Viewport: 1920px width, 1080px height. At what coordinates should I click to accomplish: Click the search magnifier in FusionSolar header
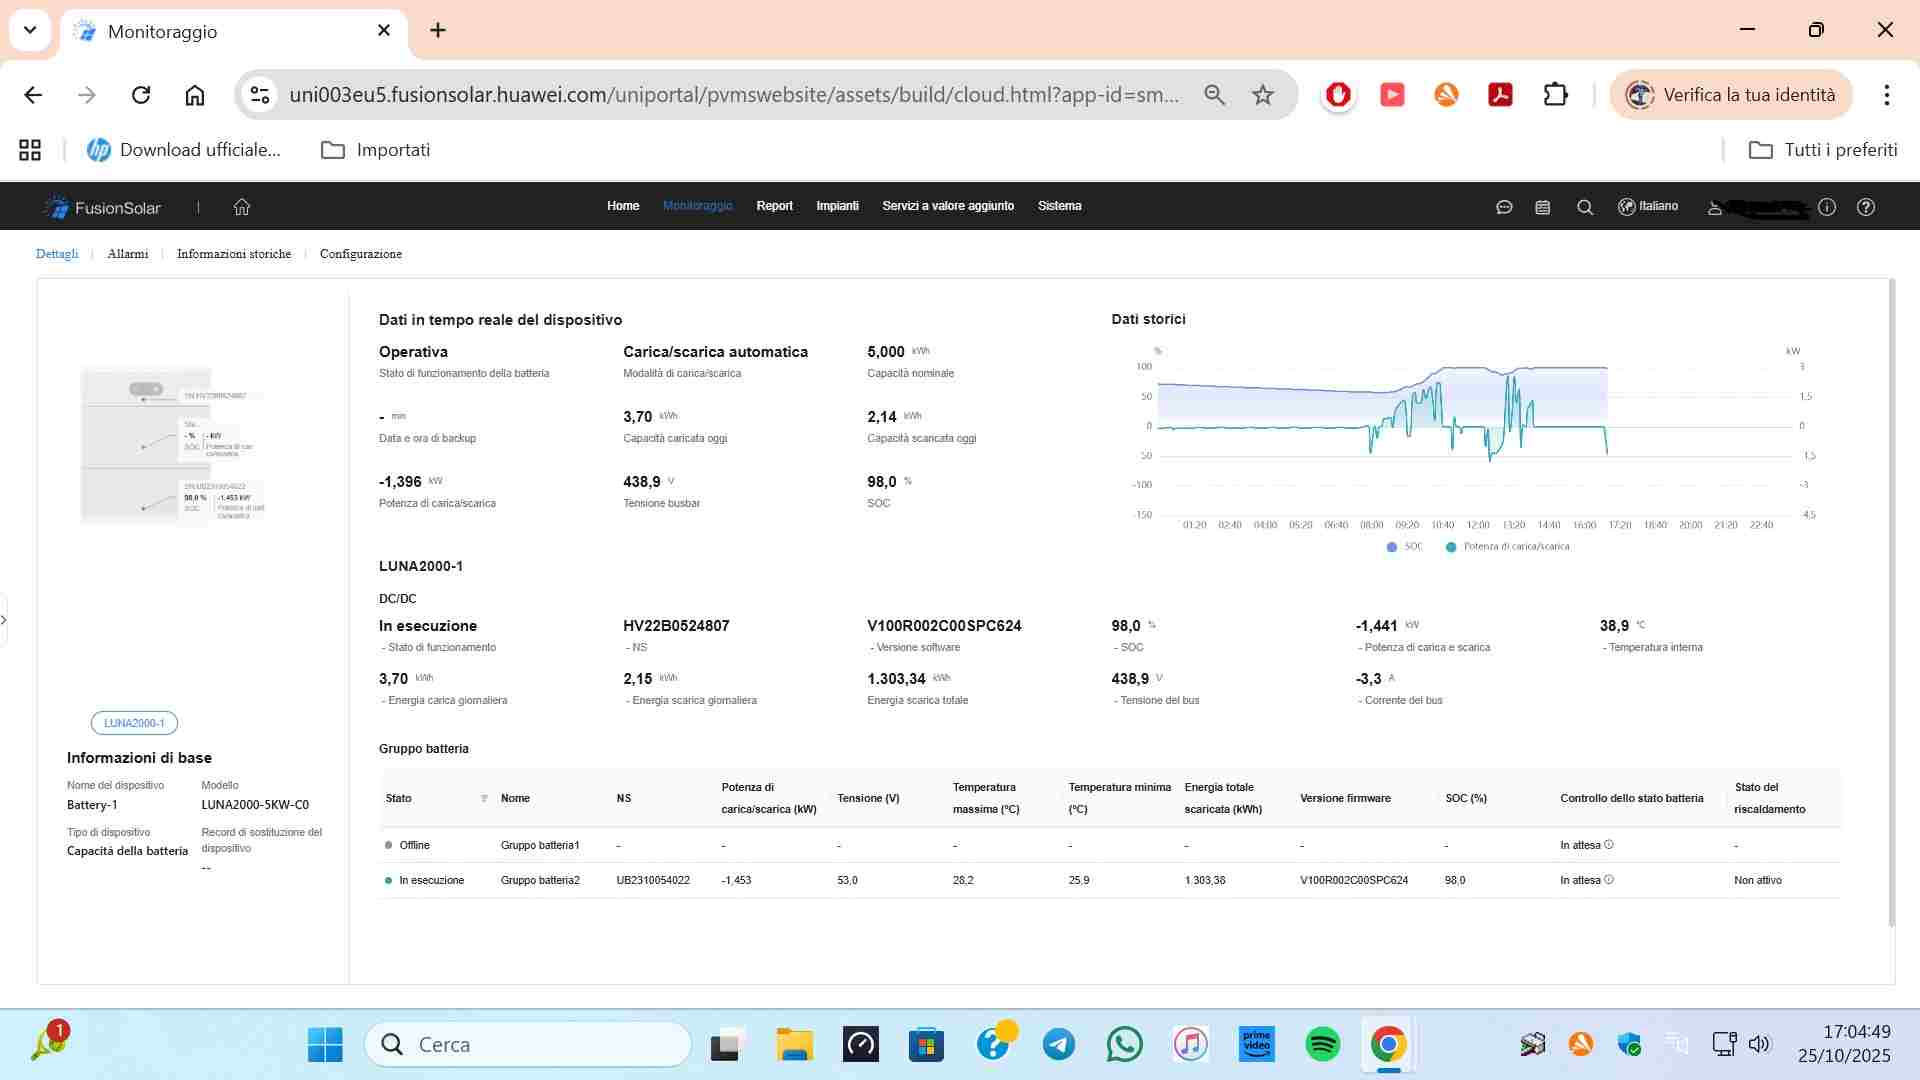coord(1585,207)
